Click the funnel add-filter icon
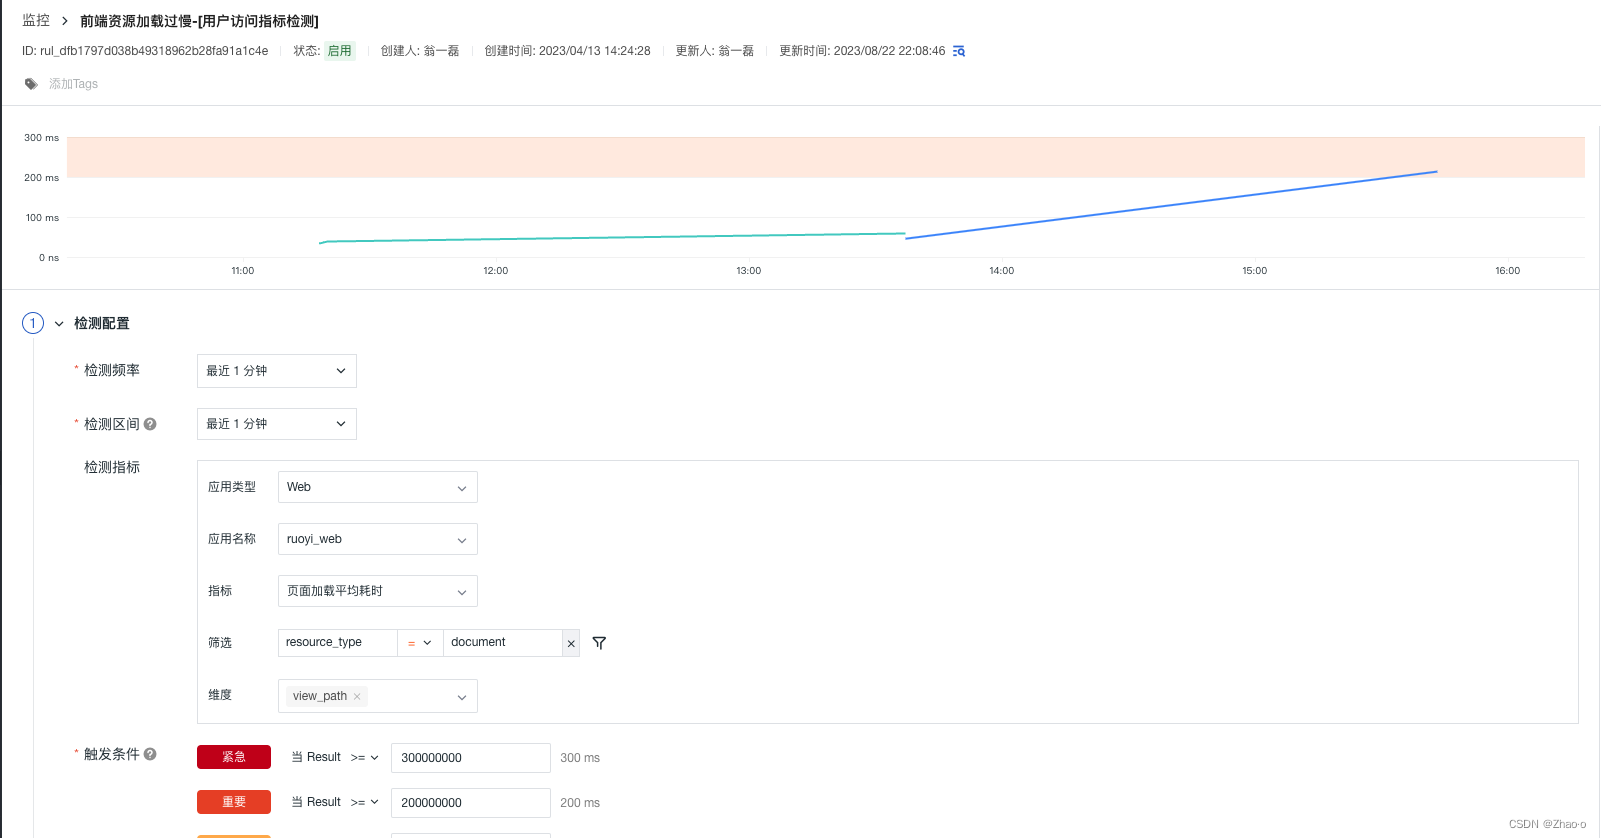The height and width of the screenshot is (838, 1601). (599, 643)
